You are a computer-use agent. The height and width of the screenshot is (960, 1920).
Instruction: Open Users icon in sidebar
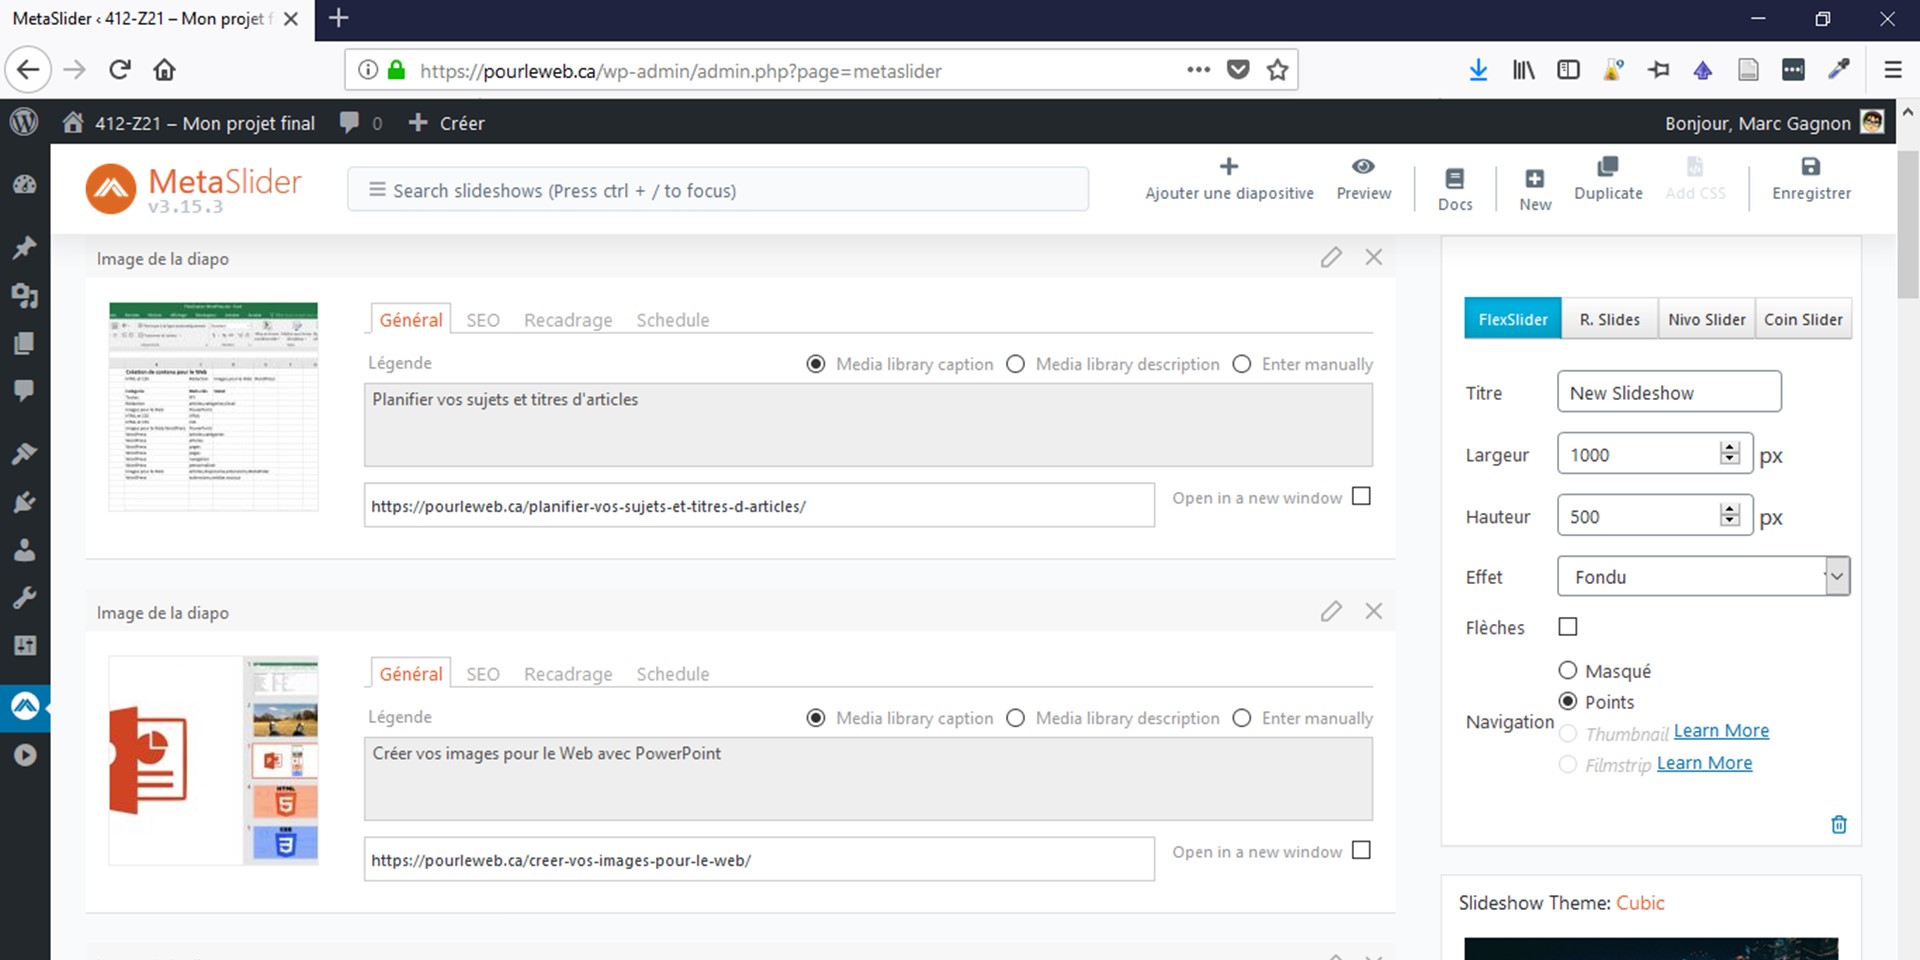point(25,549)
